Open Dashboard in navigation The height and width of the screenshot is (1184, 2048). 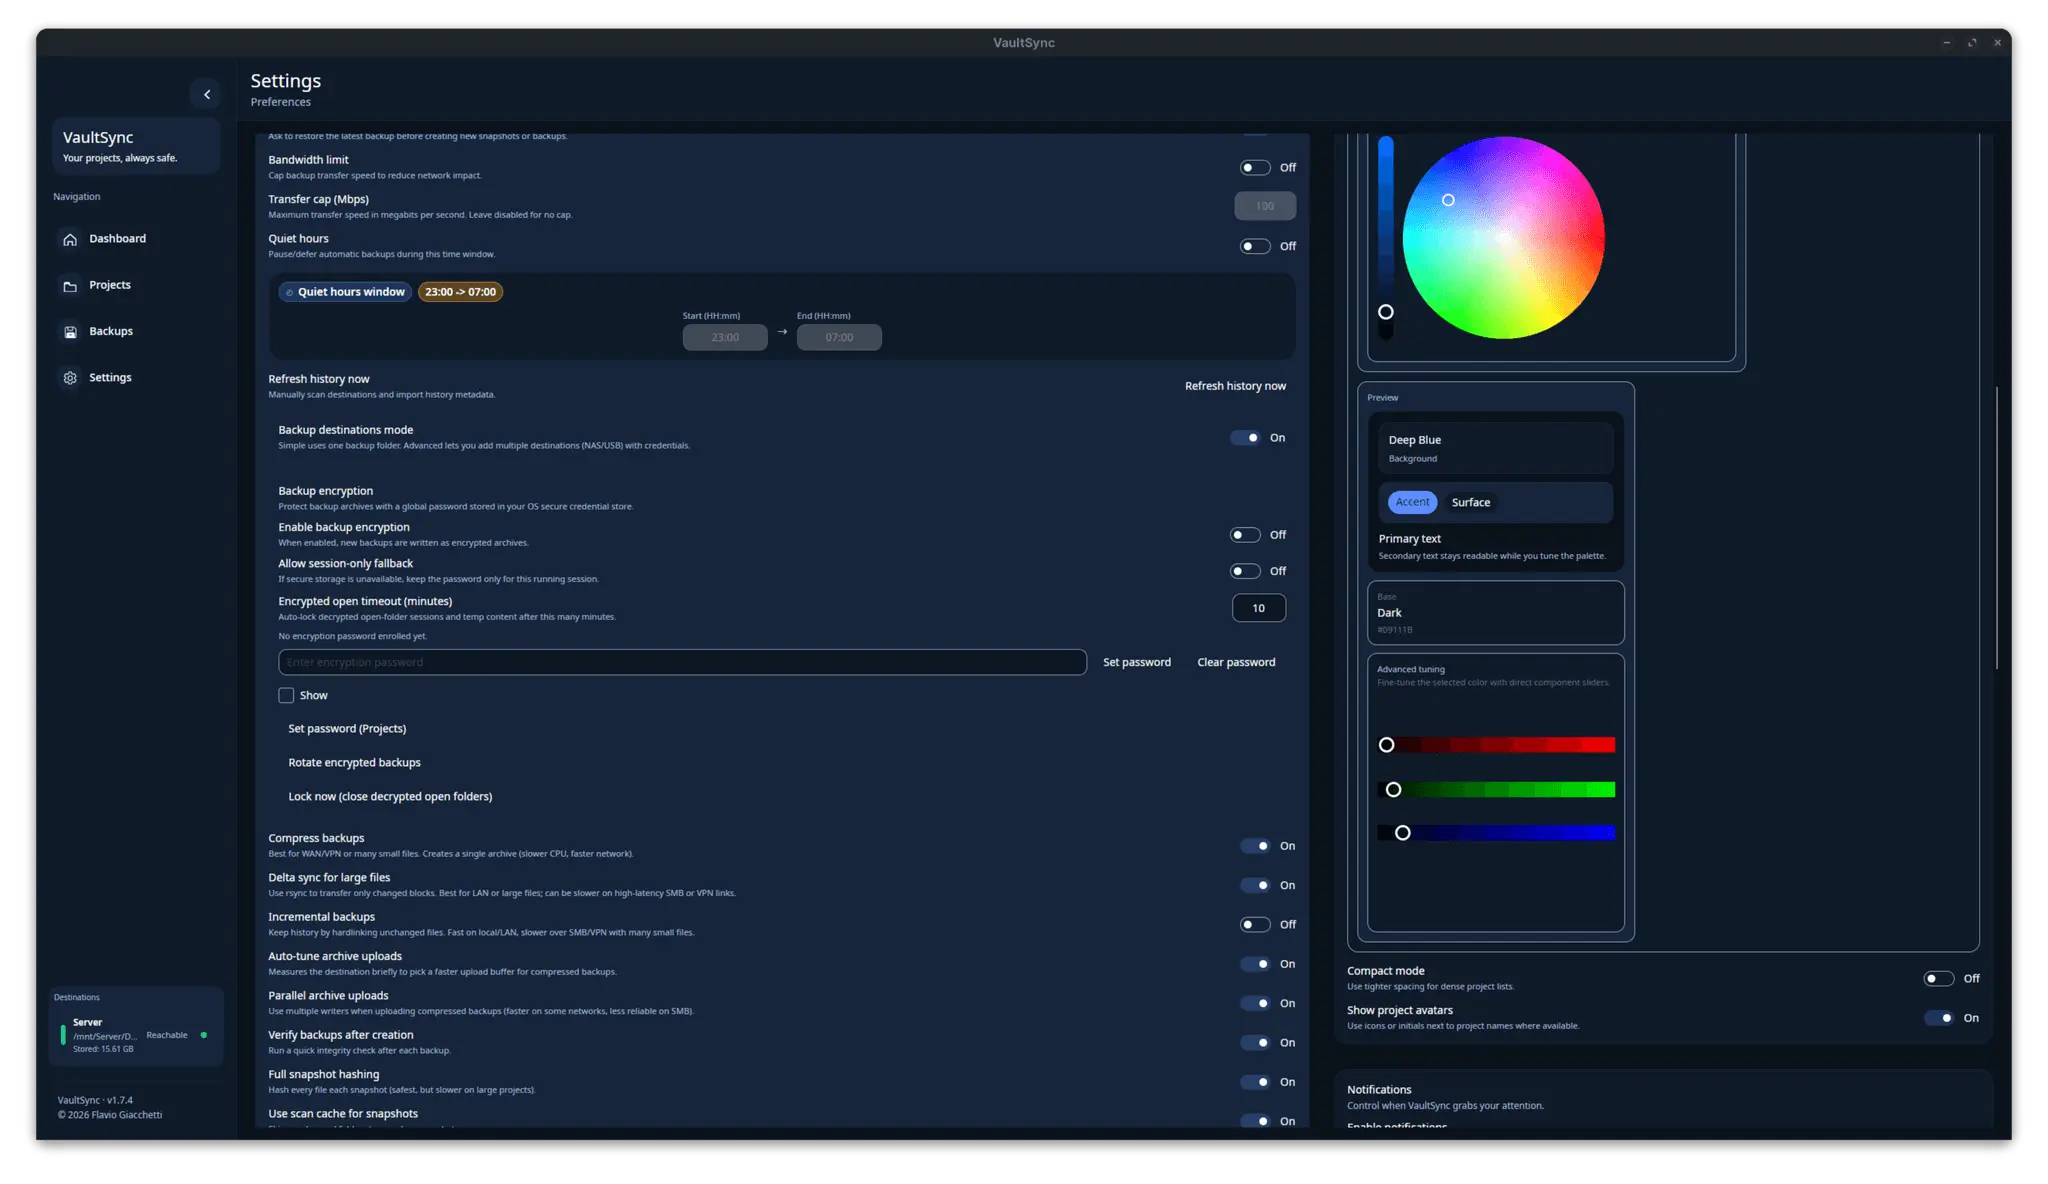(x=117, y=239)
